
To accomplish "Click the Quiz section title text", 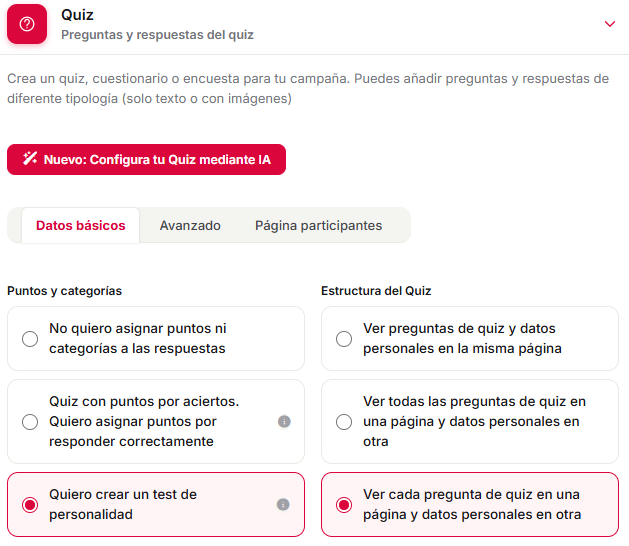I will click(x=77, y=15).
